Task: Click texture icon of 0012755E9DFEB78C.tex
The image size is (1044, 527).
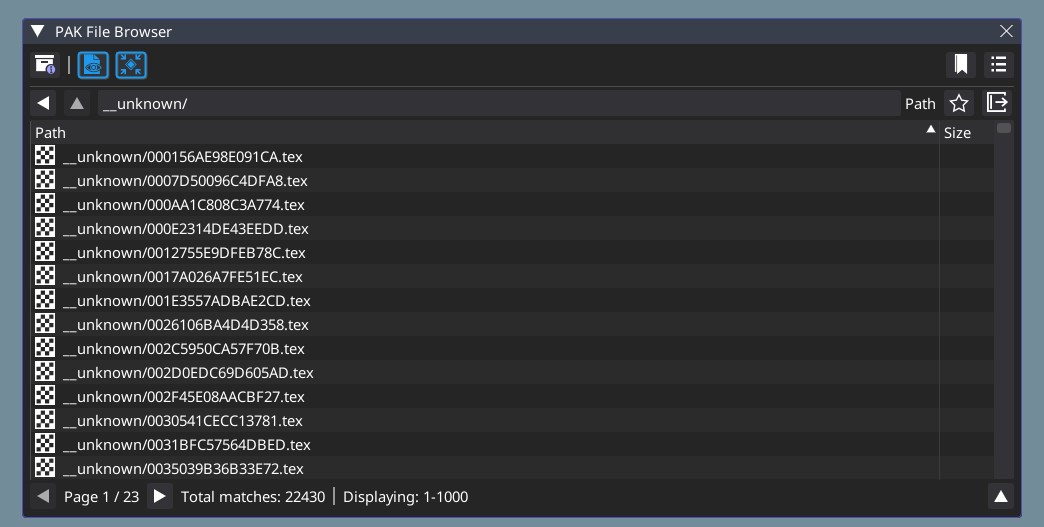Action: (x=45, y=252)
